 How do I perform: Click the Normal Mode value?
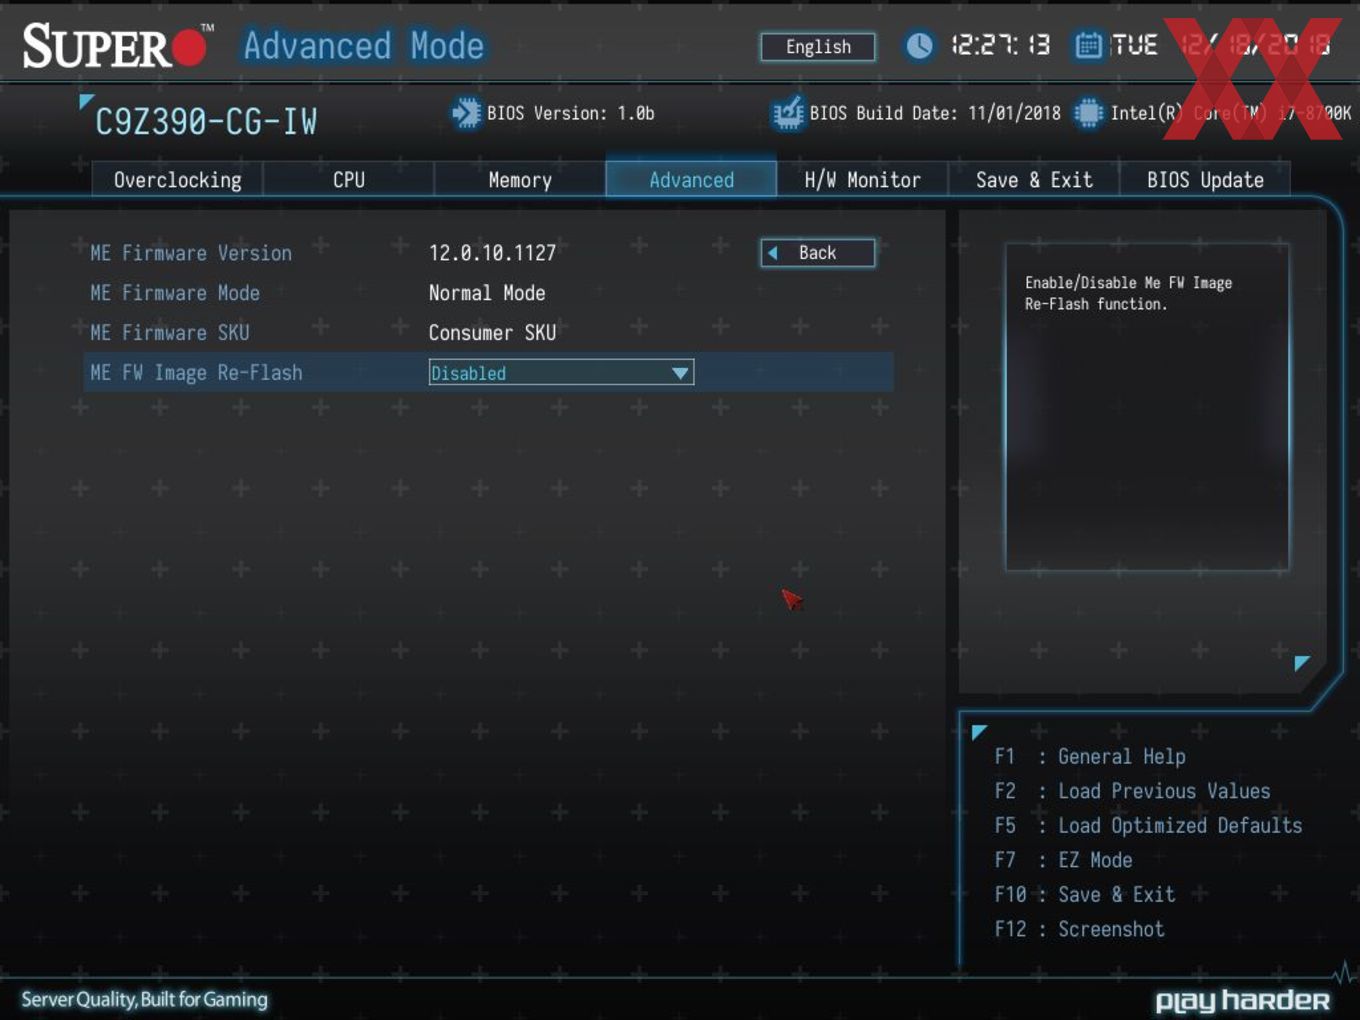[x=487, y=293]
